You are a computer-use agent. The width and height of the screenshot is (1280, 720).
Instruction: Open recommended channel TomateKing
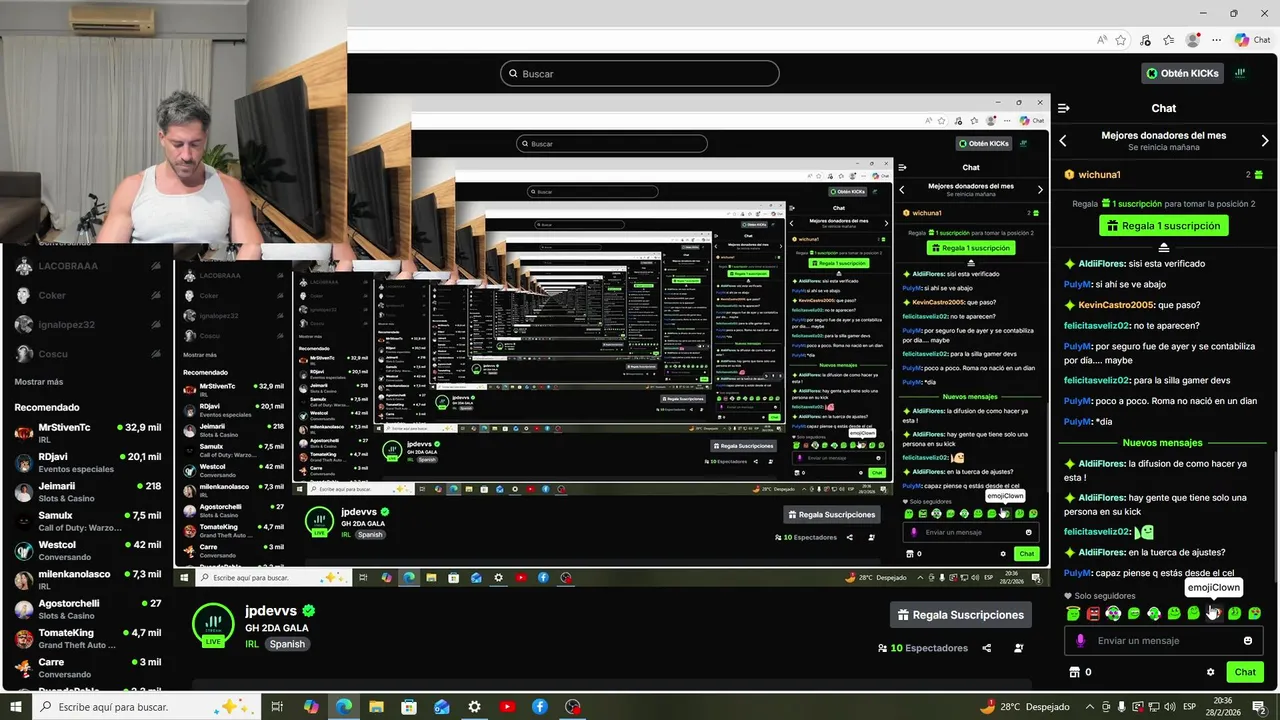pyautogui.click(x=88, y=638)
